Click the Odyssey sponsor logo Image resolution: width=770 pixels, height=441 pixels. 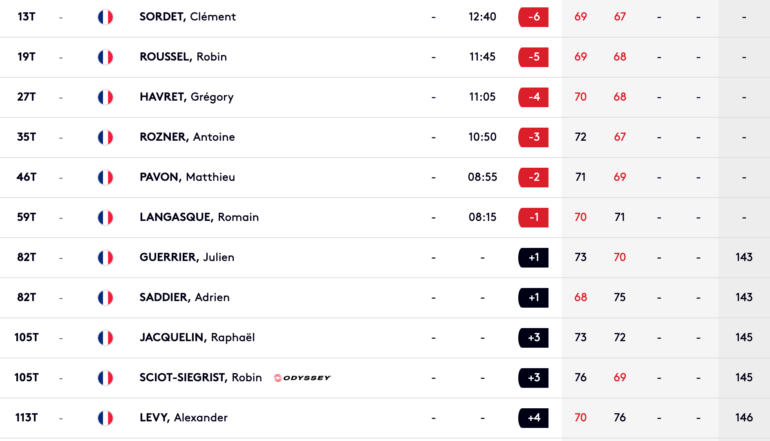point(302,378)
